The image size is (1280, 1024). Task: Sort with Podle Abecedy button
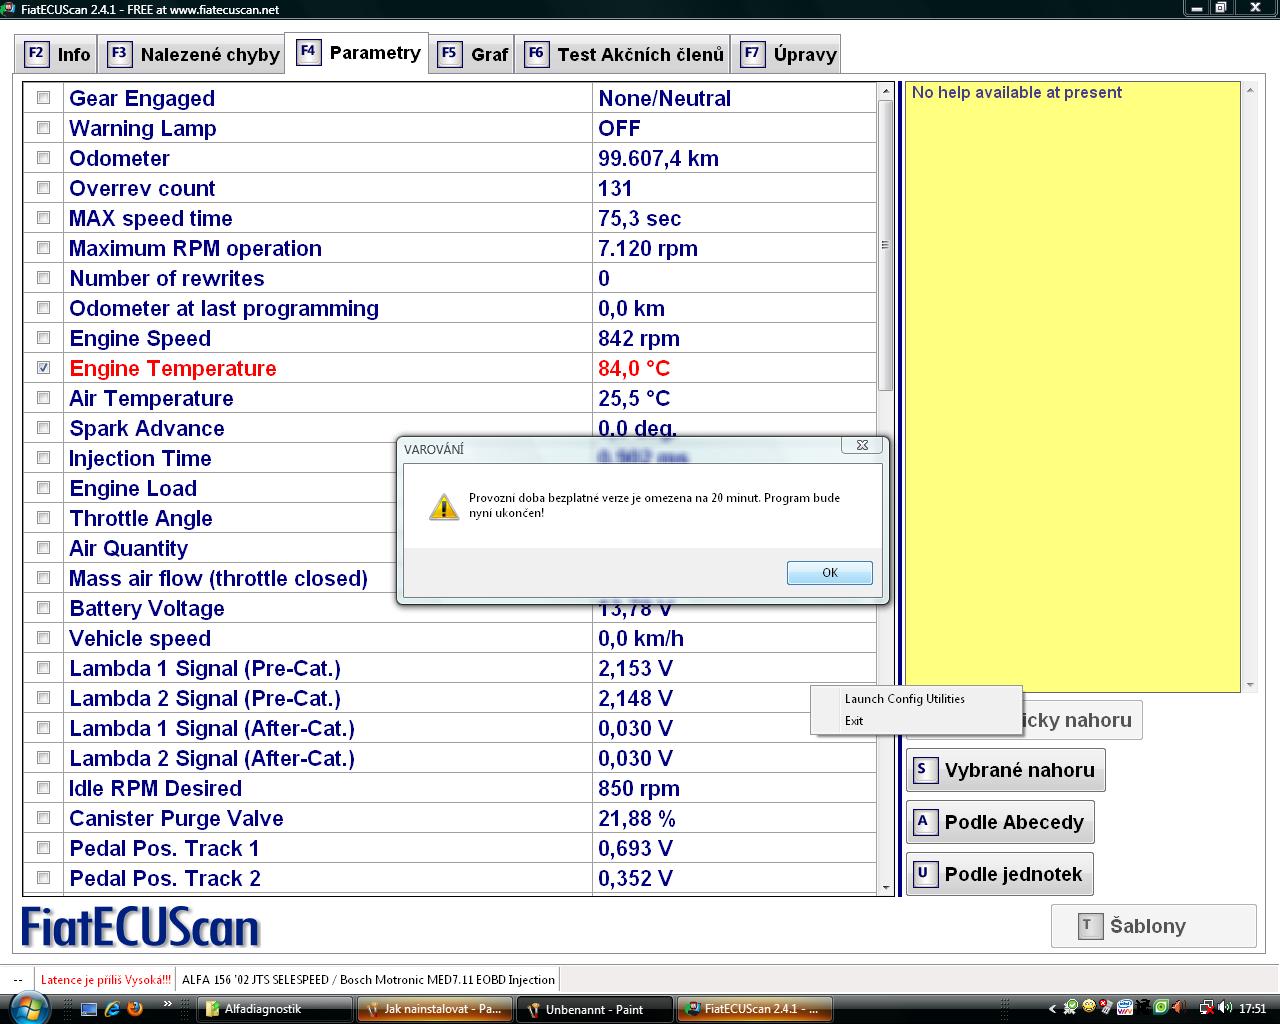click(x=1000, y=822)
